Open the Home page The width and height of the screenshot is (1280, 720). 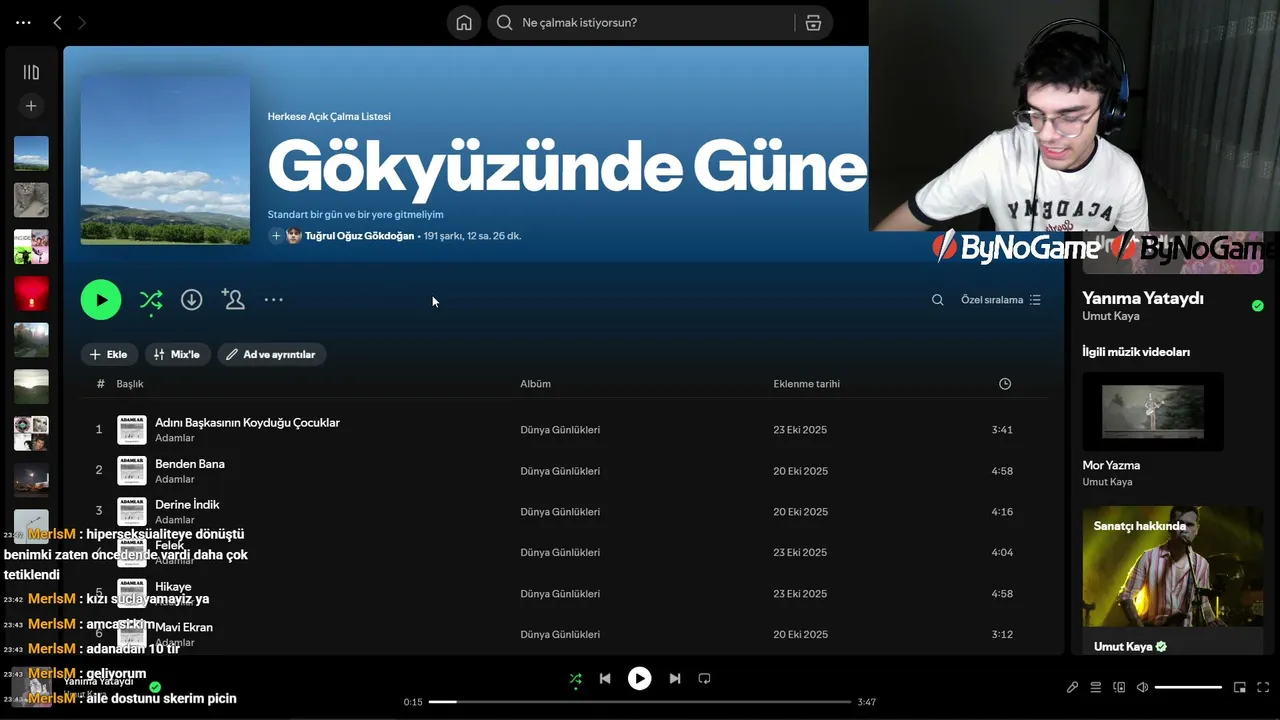pyautogui.click(x=464, y=22)
